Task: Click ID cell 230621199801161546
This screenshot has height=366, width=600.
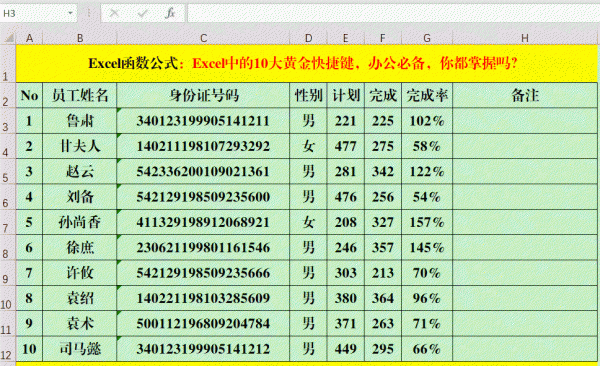Action: pyautogui.click(x=203, y=248)
